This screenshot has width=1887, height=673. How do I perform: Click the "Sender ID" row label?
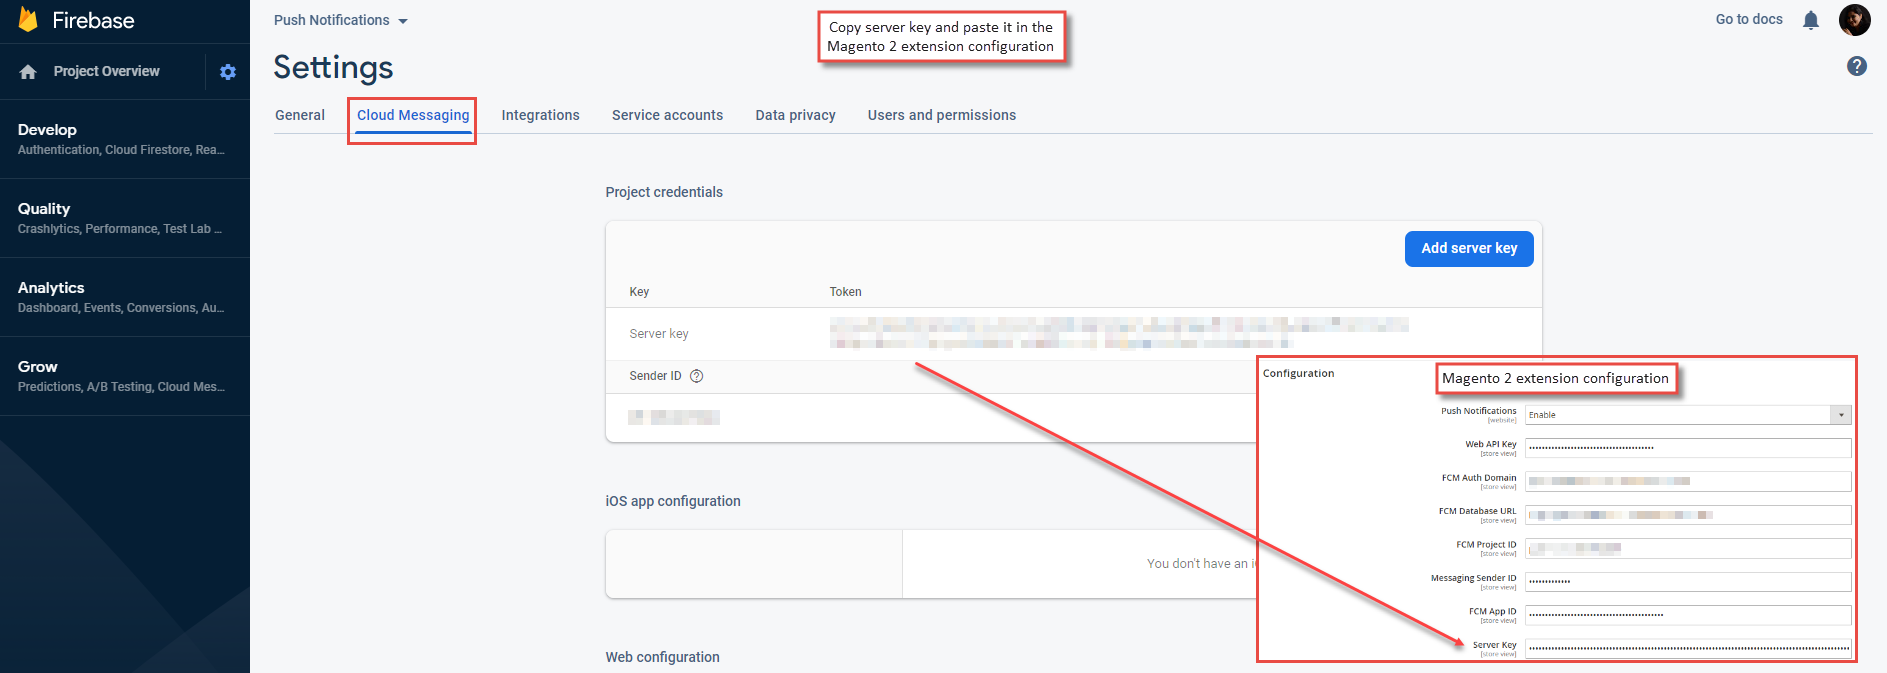tap(655, 376)
